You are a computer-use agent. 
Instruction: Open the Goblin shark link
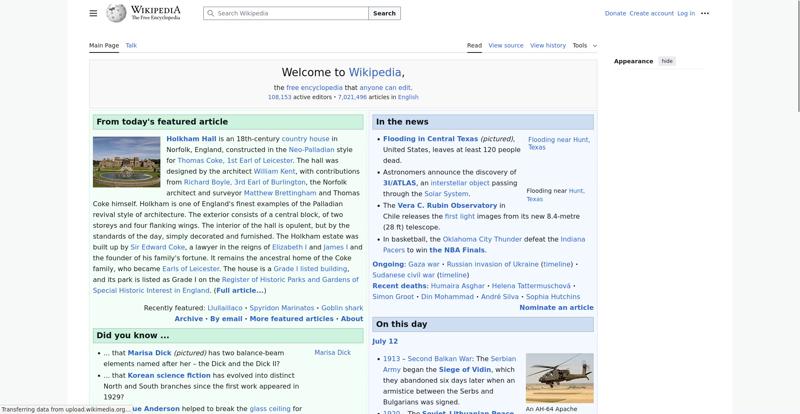pos(342,308)
